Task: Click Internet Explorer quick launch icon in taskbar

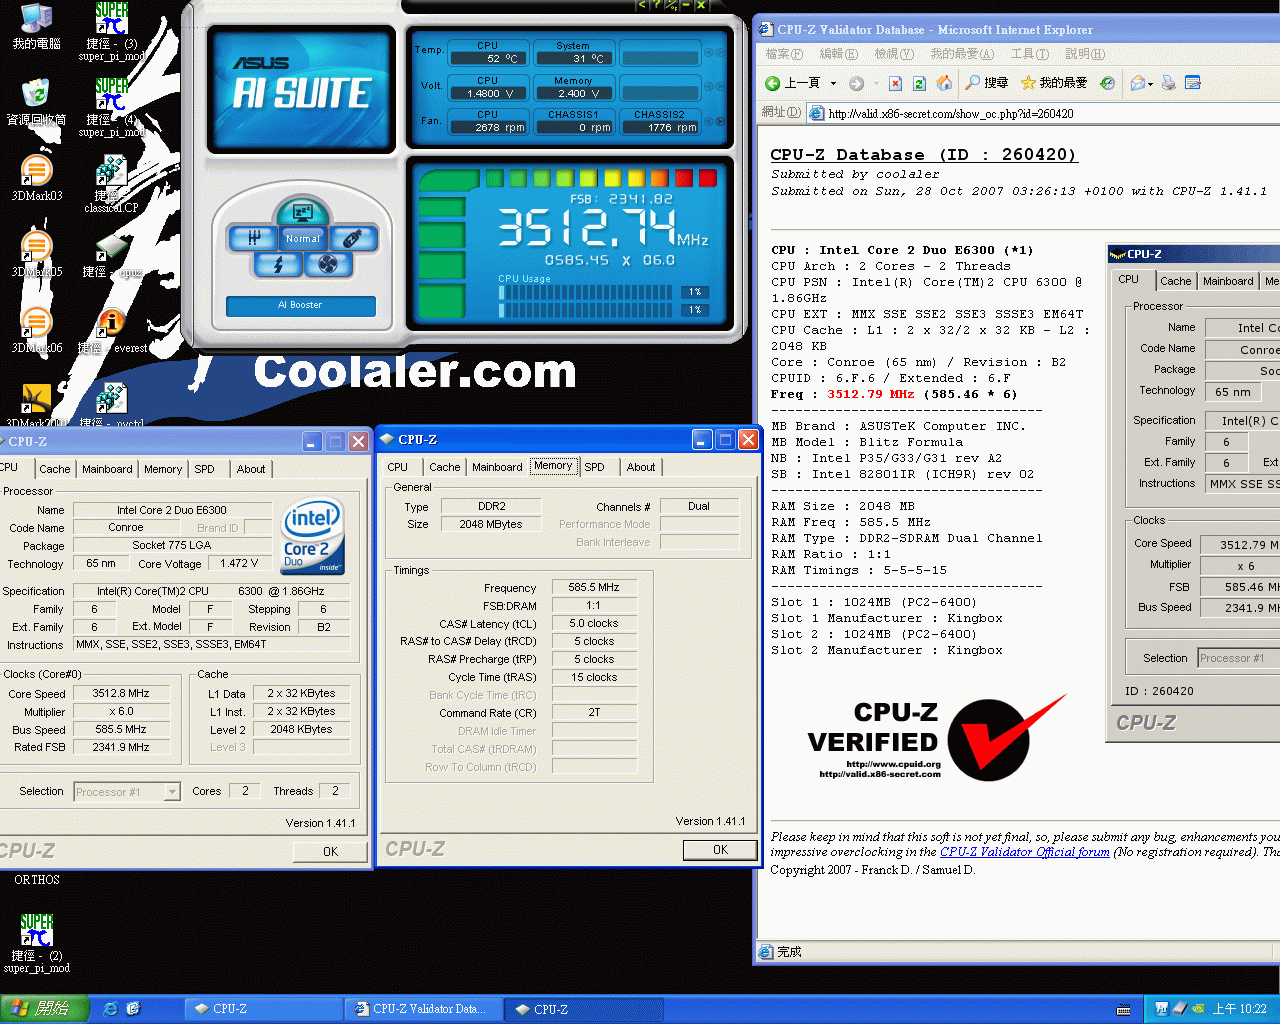Action: (x=111, y=1009)
